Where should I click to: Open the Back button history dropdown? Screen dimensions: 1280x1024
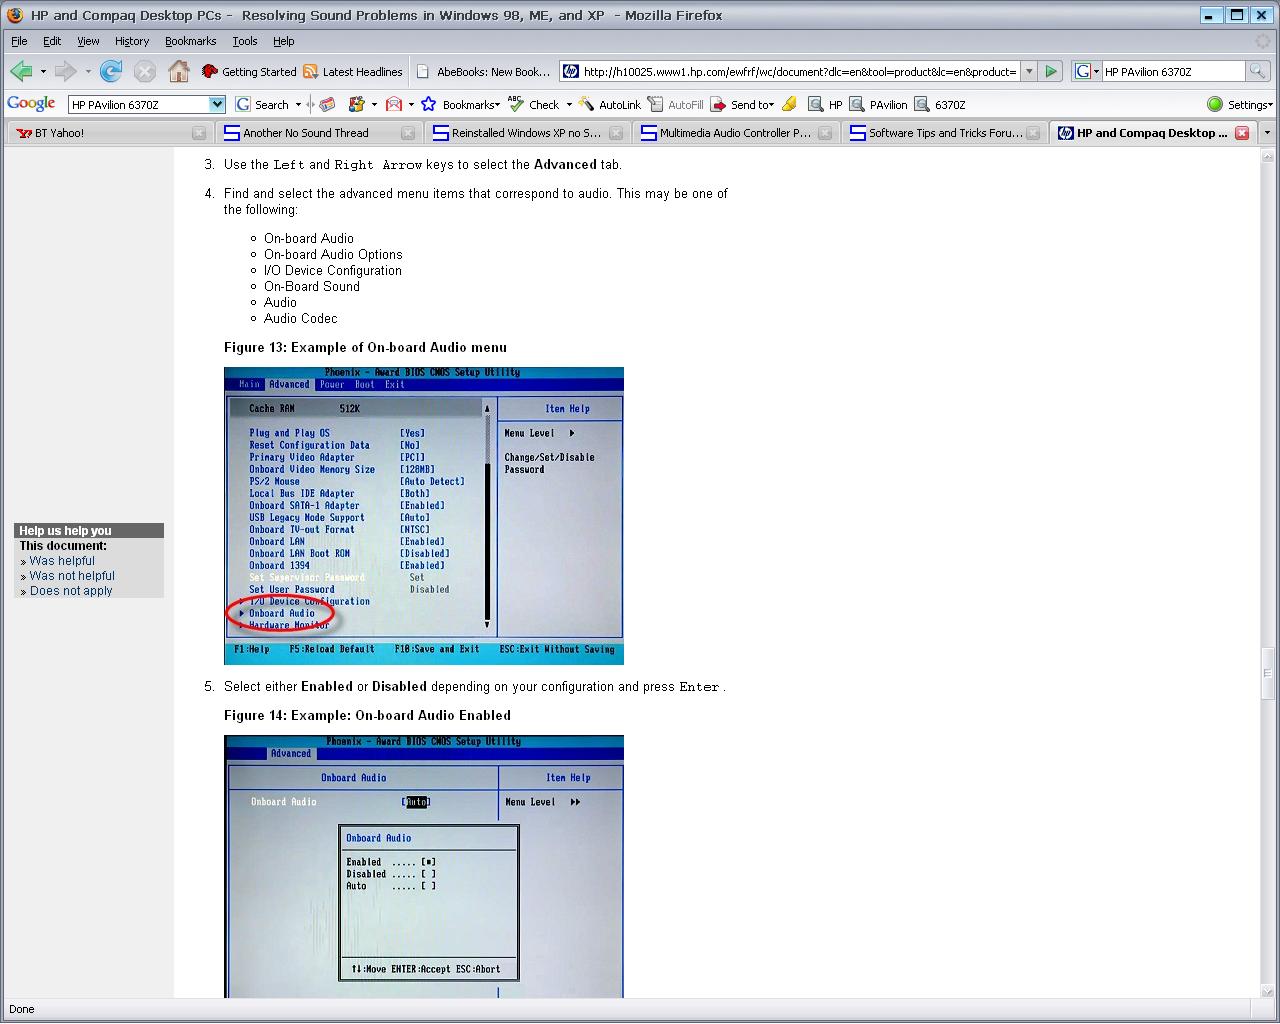[x=43, y=72]
